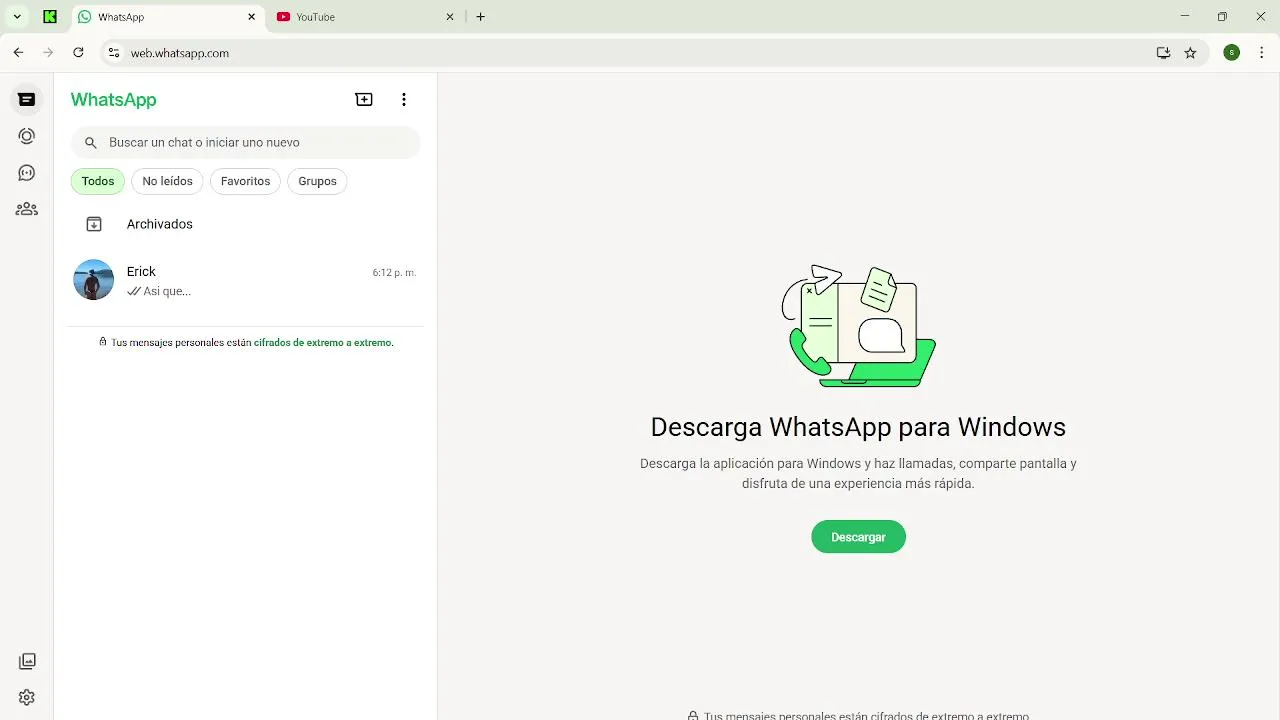Click the WhatsApp download illustration
Viewport: 1280px width, 720px height.
click(x=858, y=326)
